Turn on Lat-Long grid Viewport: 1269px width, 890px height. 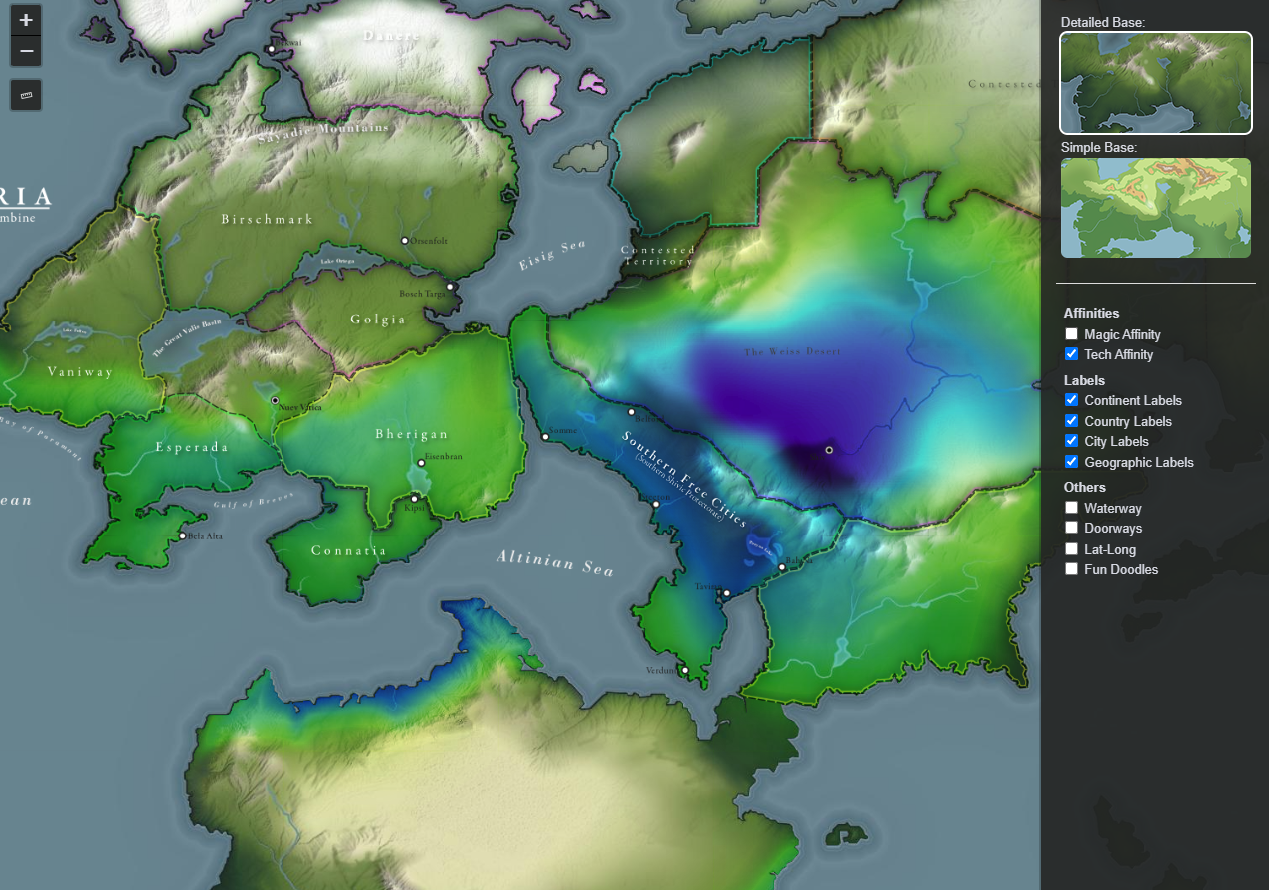point(1071,549)
